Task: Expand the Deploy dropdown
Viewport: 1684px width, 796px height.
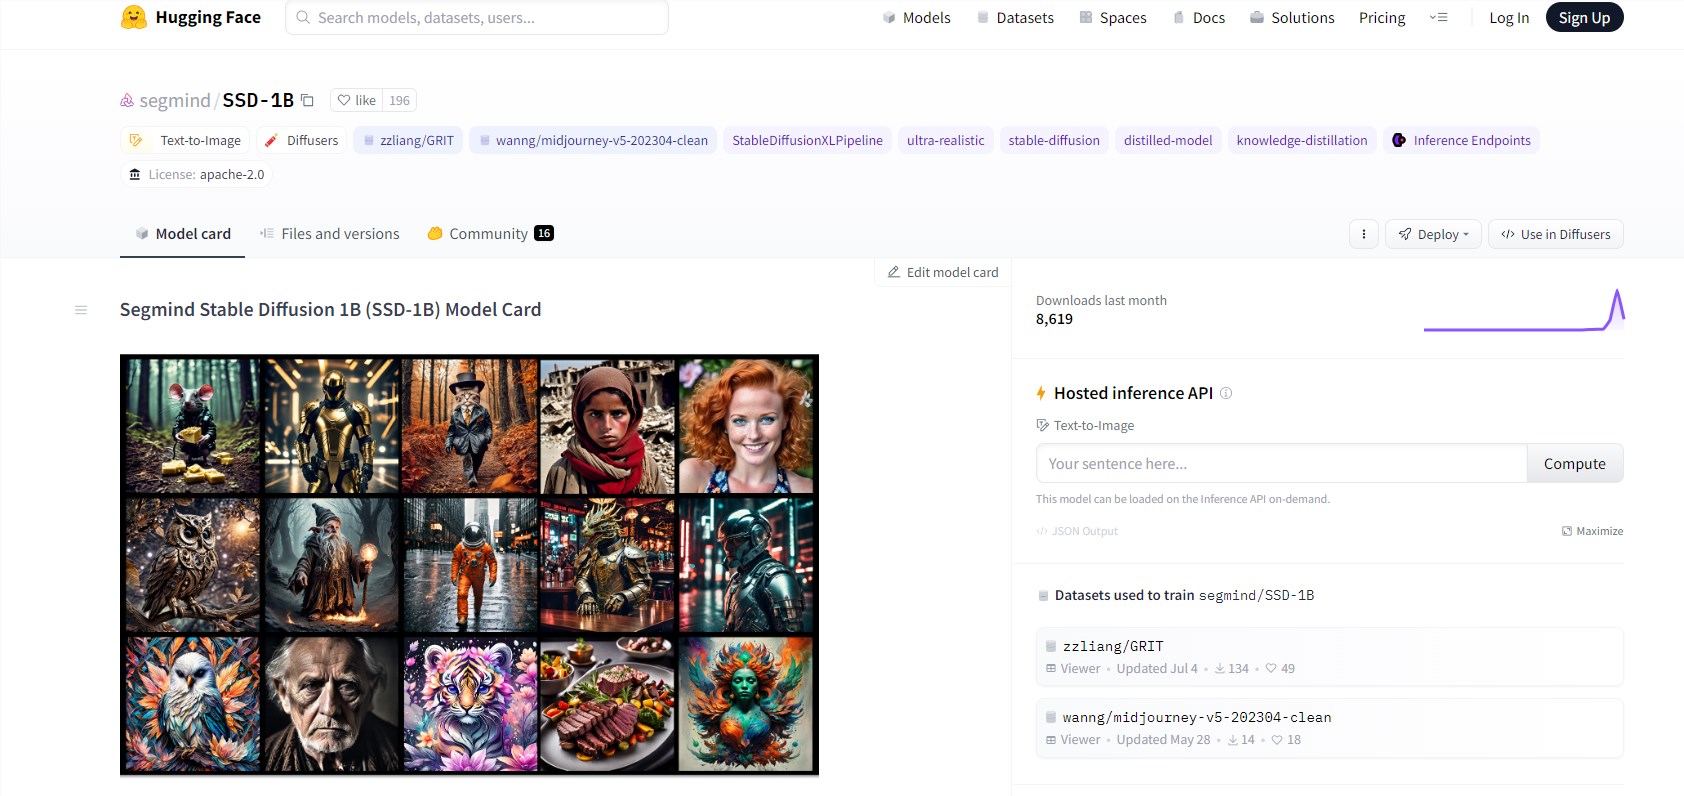Action: coord(1433,234)
